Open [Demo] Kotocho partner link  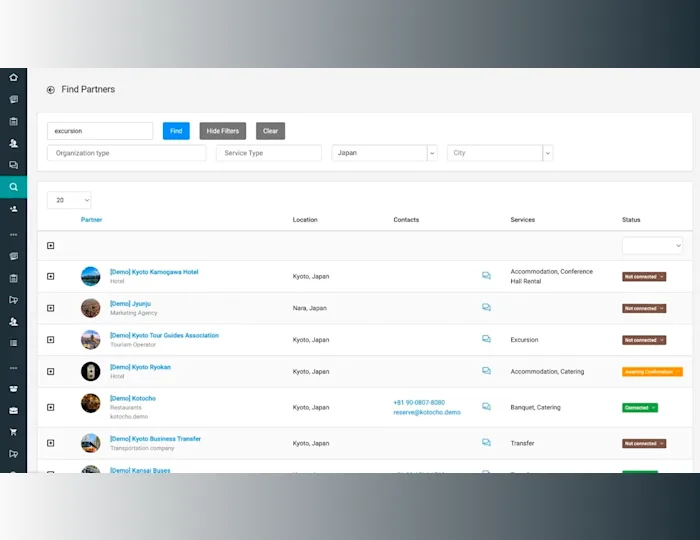[133, 398]
